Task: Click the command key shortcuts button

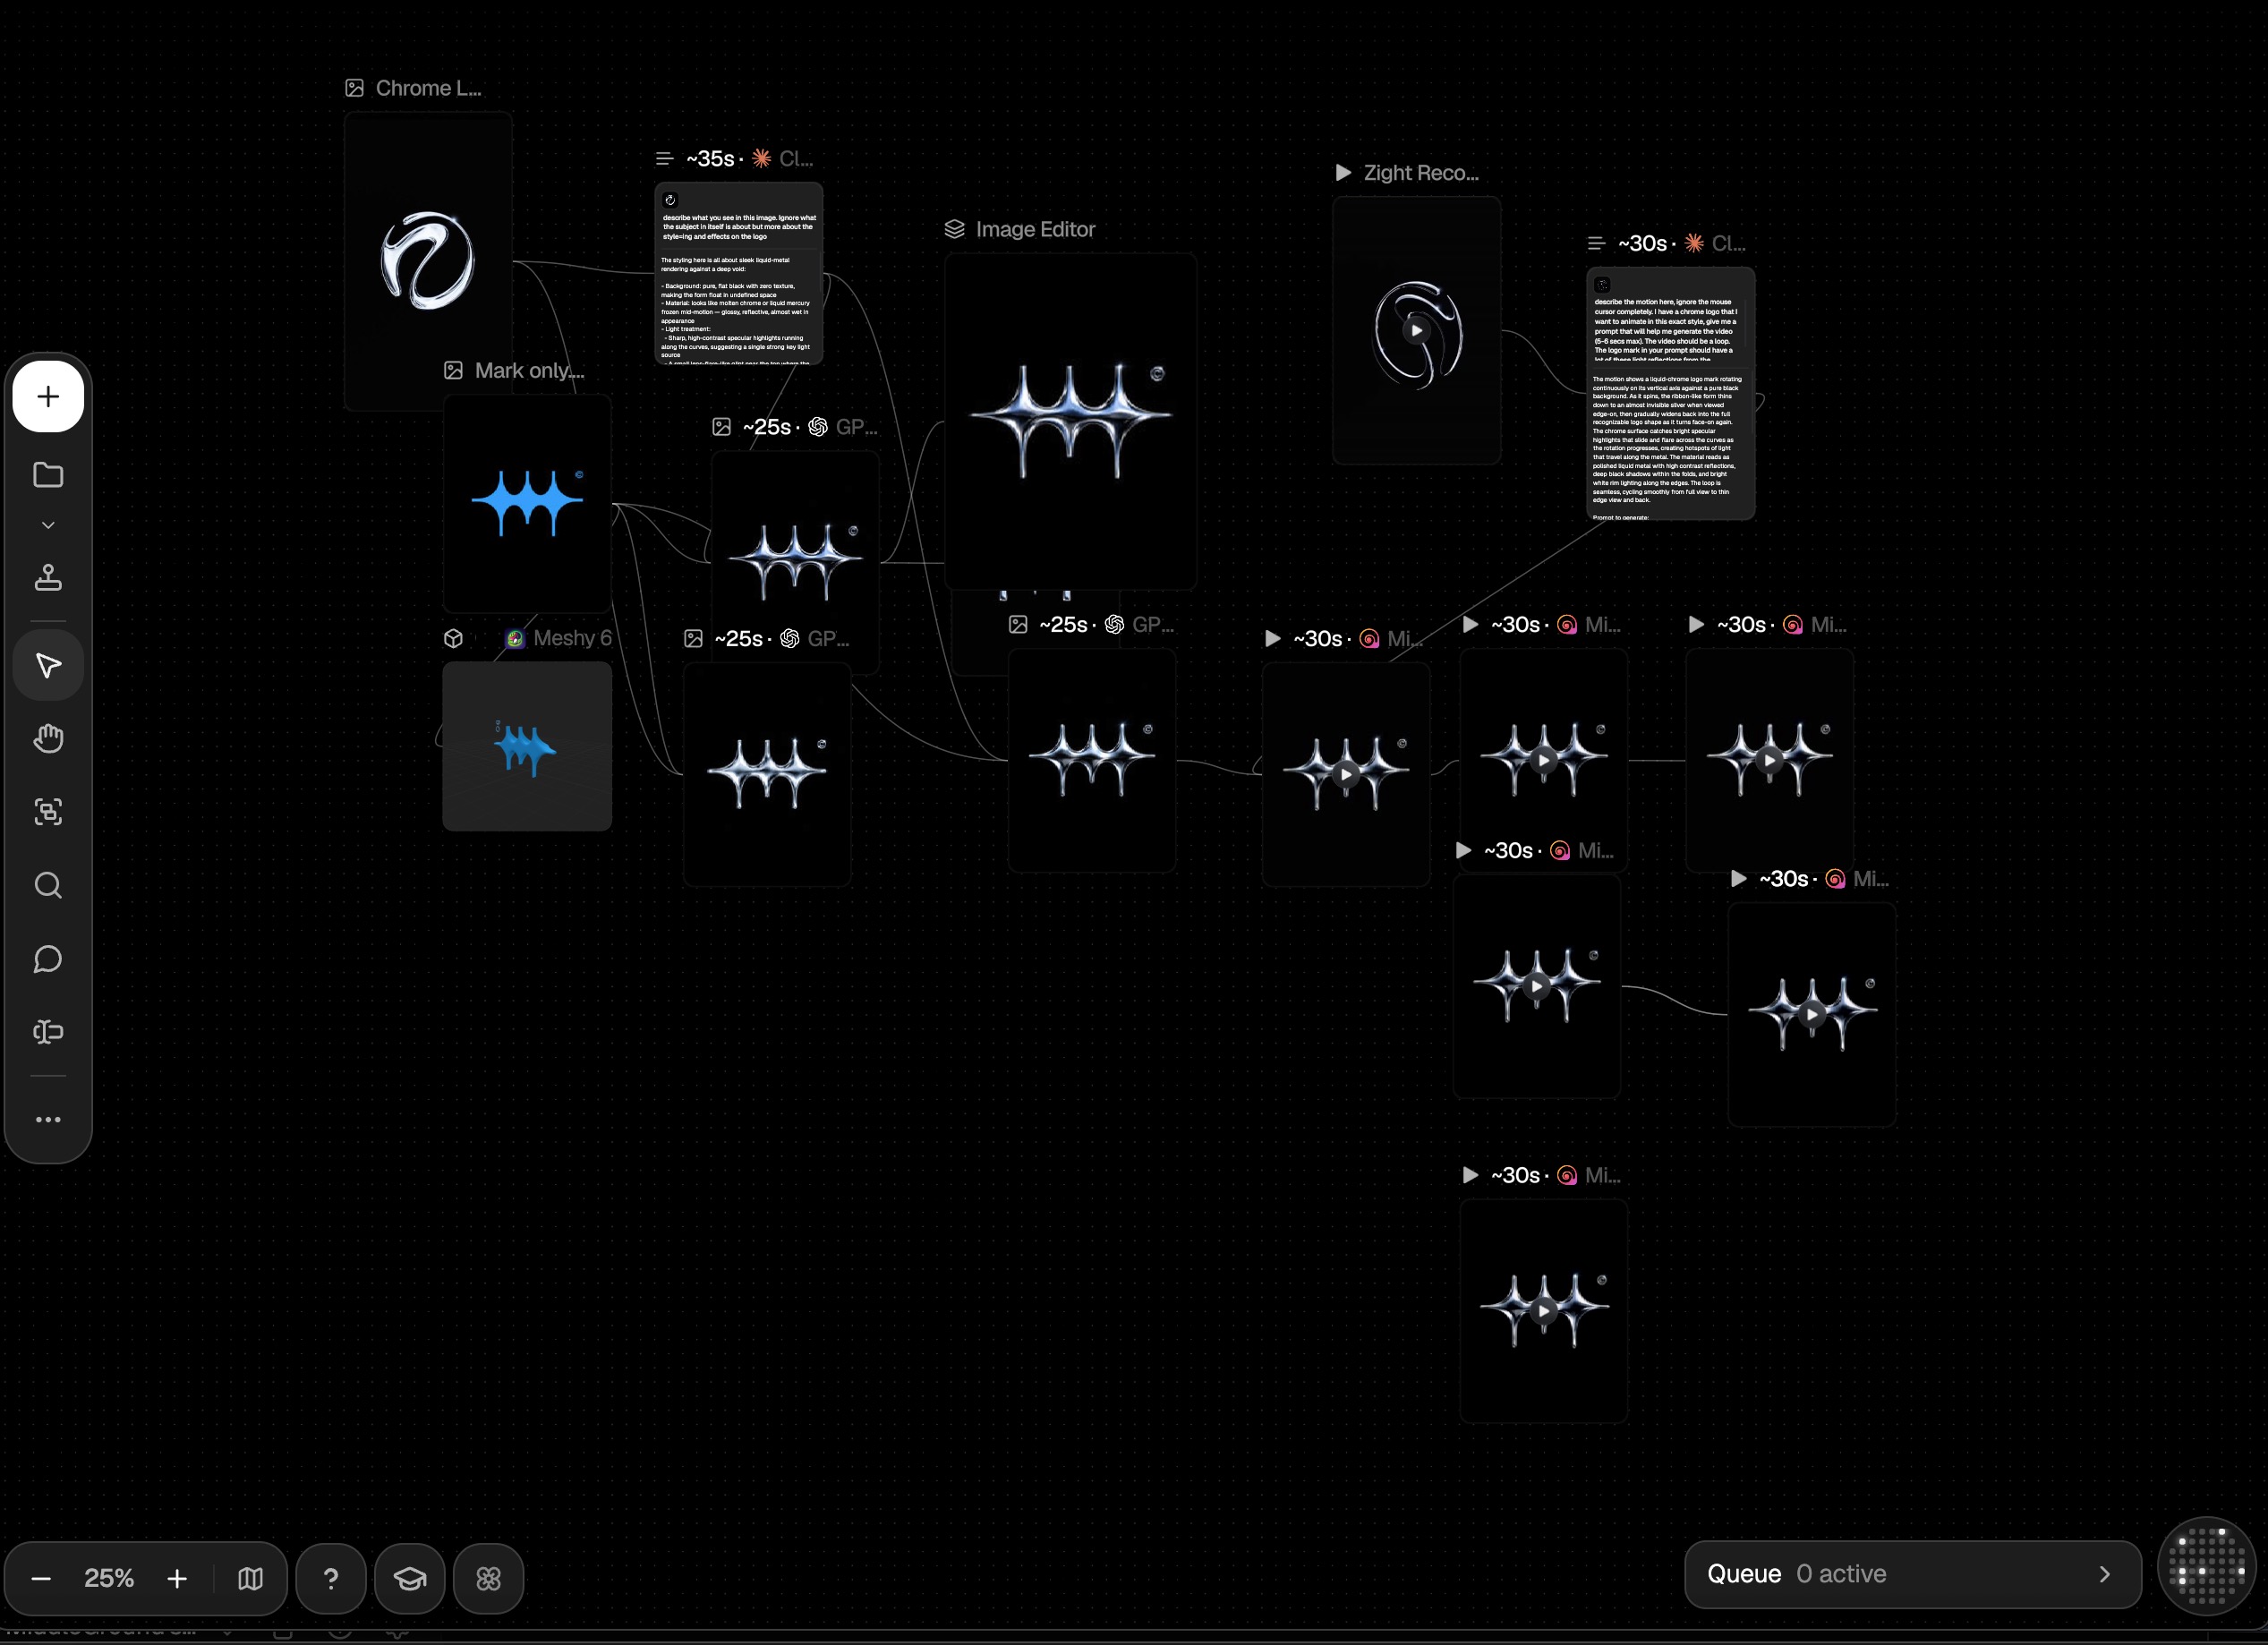Action: 489,1578
